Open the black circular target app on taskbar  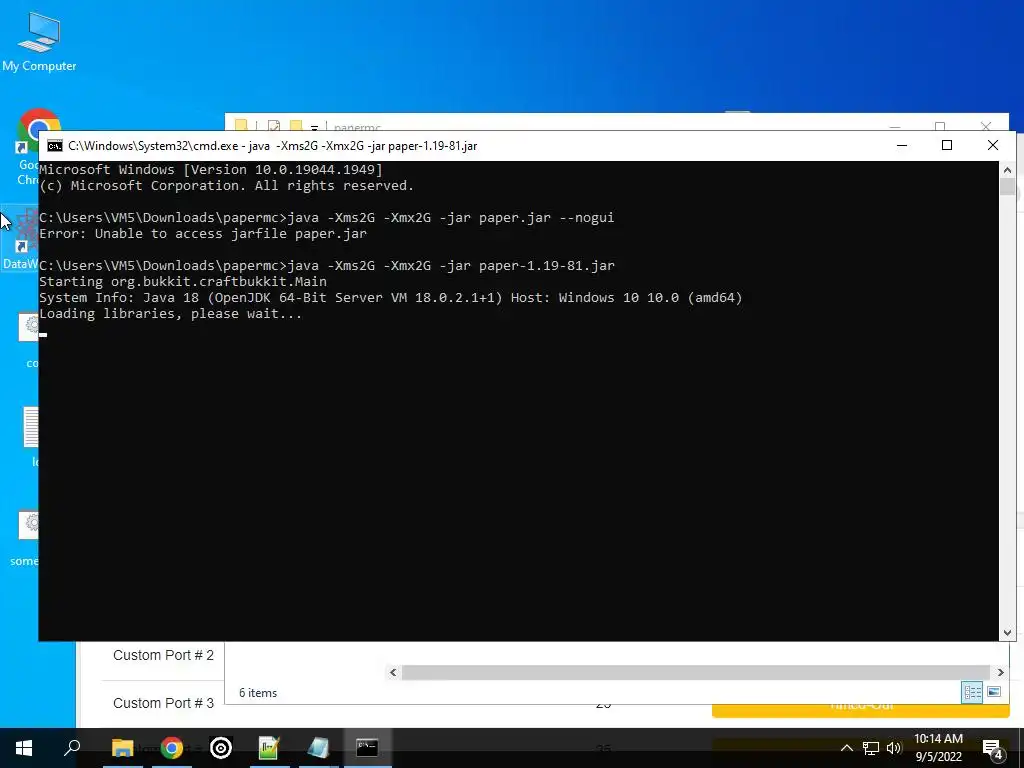[221, 748]
